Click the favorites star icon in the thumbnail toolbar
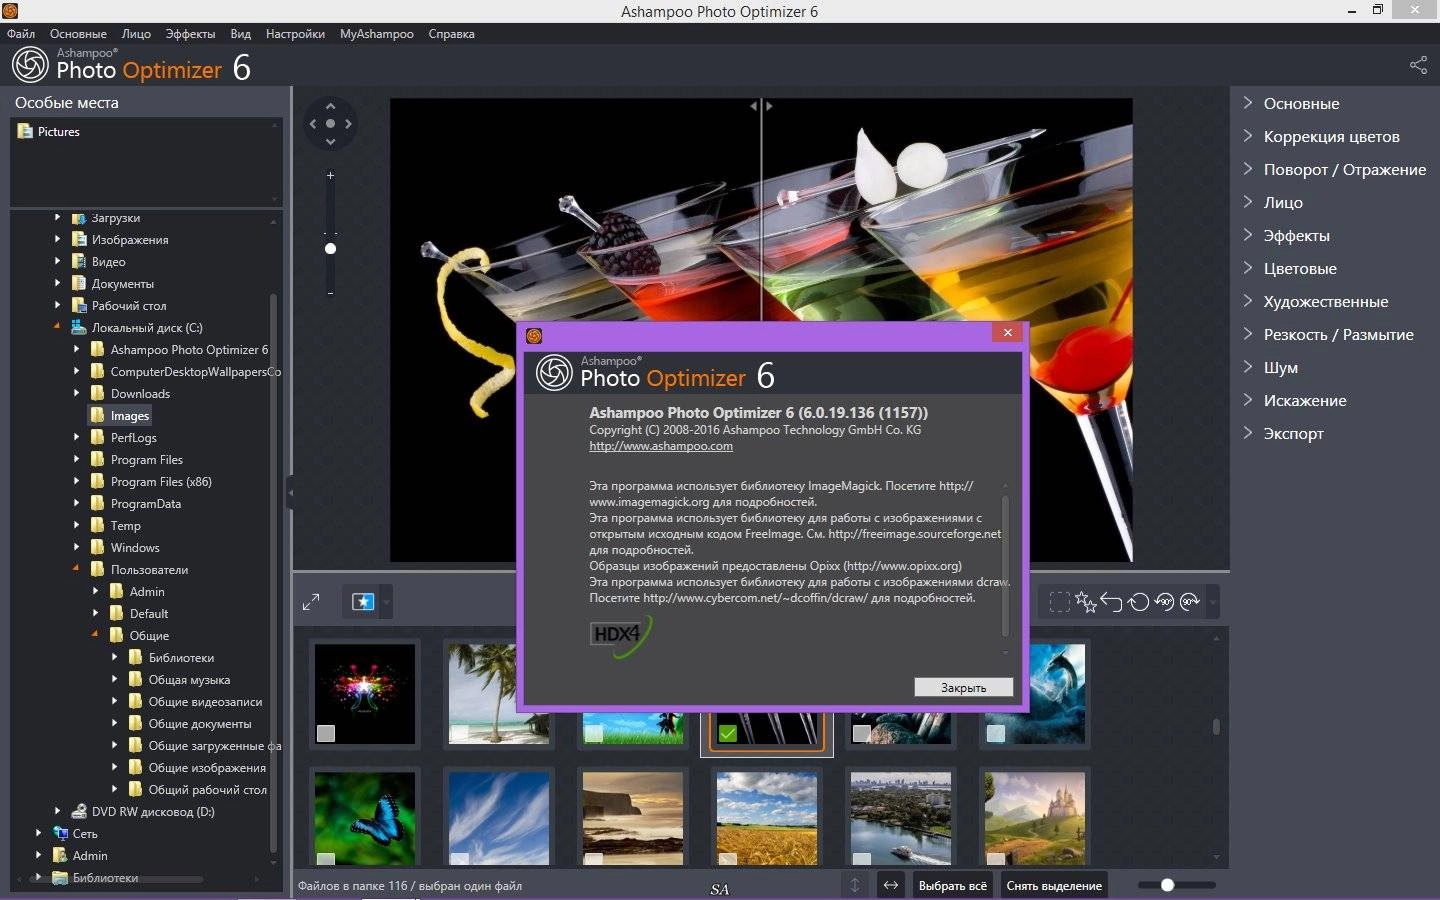Image resolution: width=1440 pixels, height=900 pixels. 362,602
